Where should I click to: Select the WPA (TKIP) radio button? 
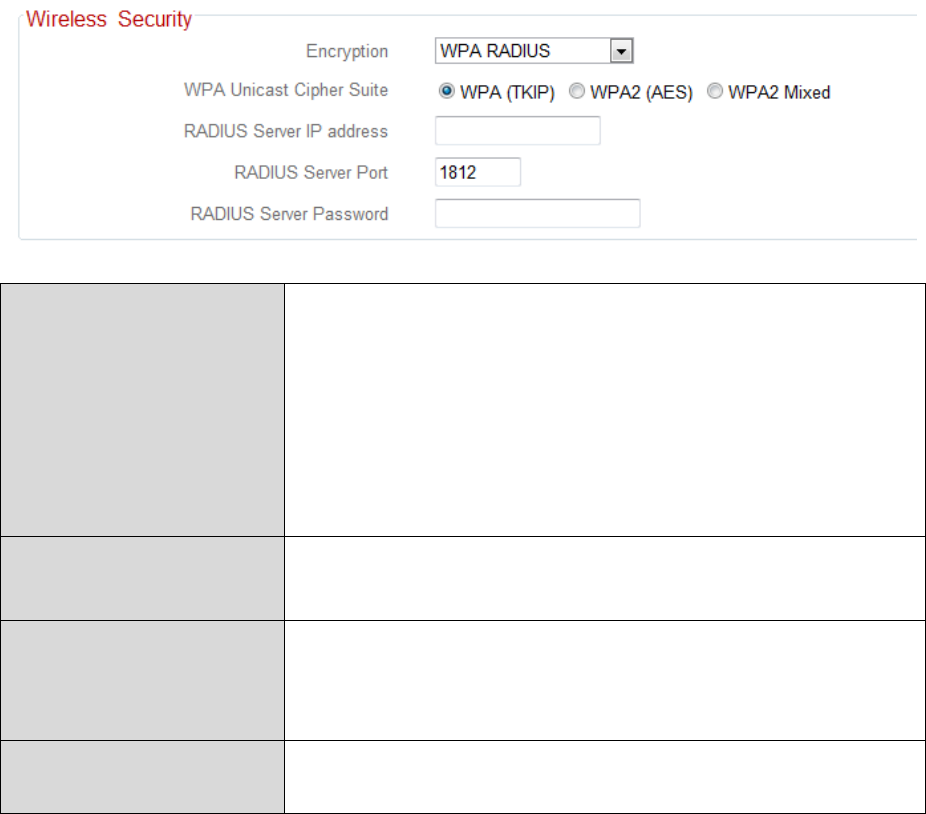tap(446, 91)
